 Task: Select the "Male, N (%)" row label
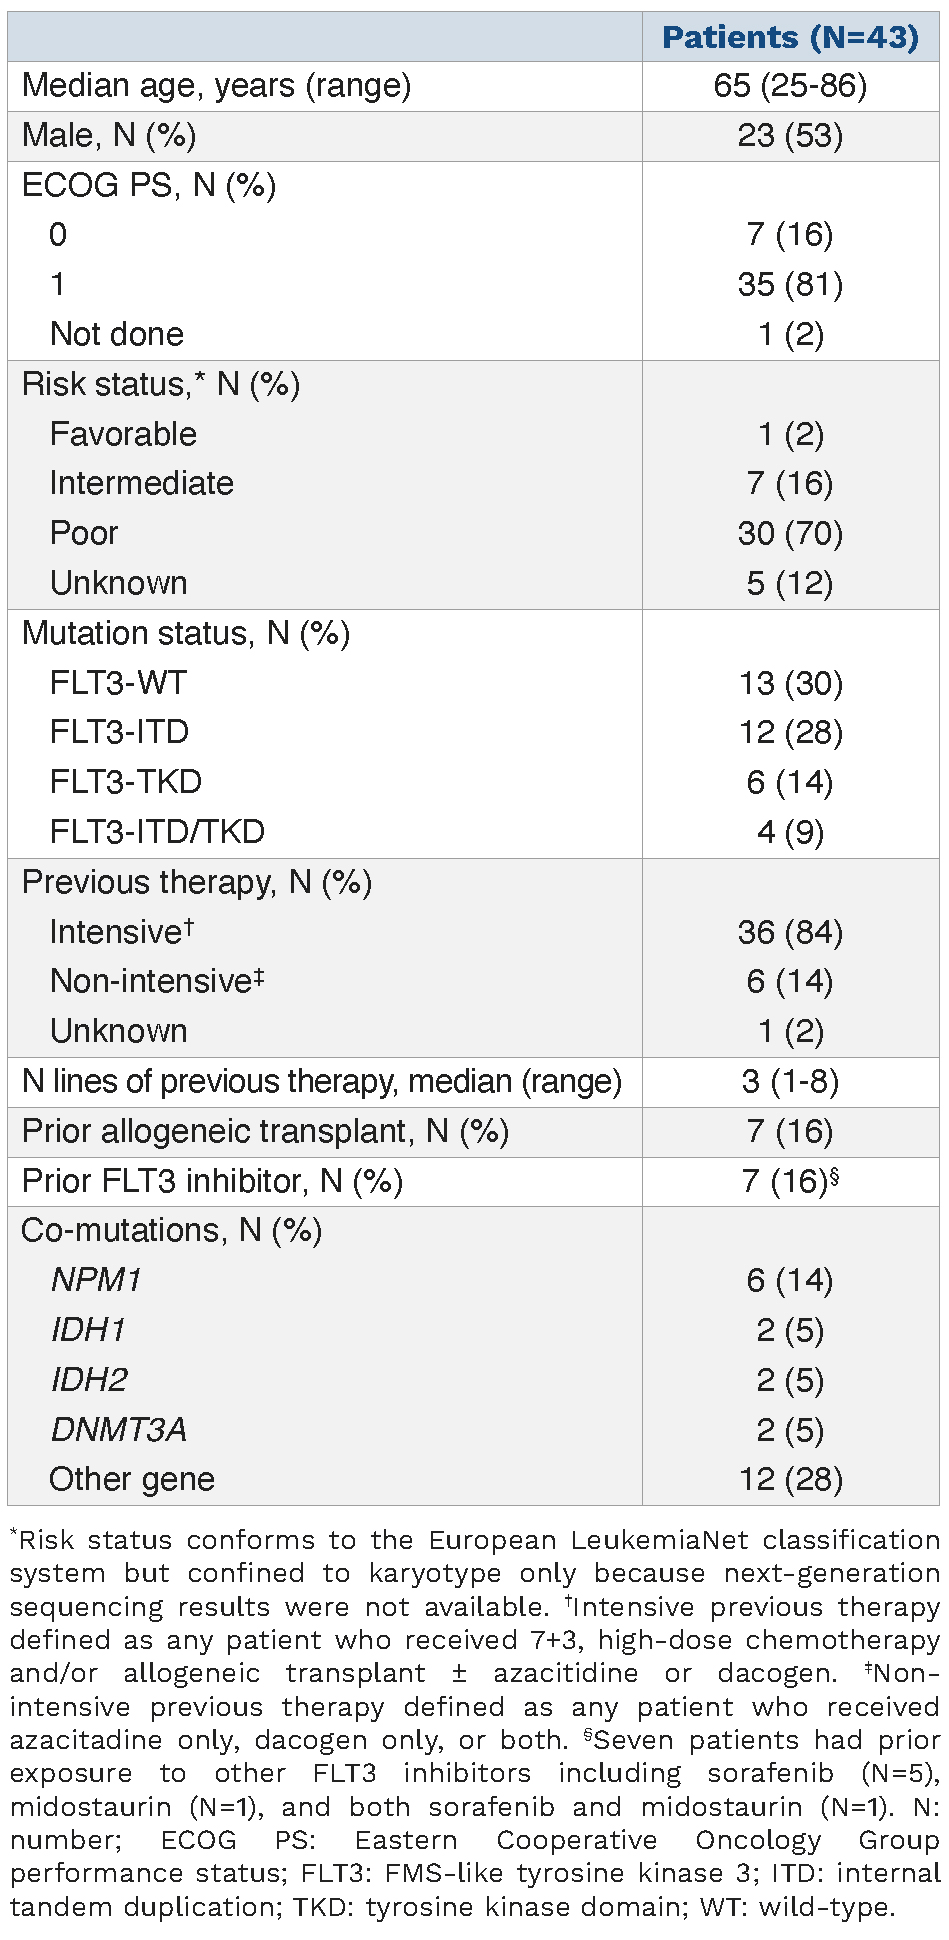109,135
